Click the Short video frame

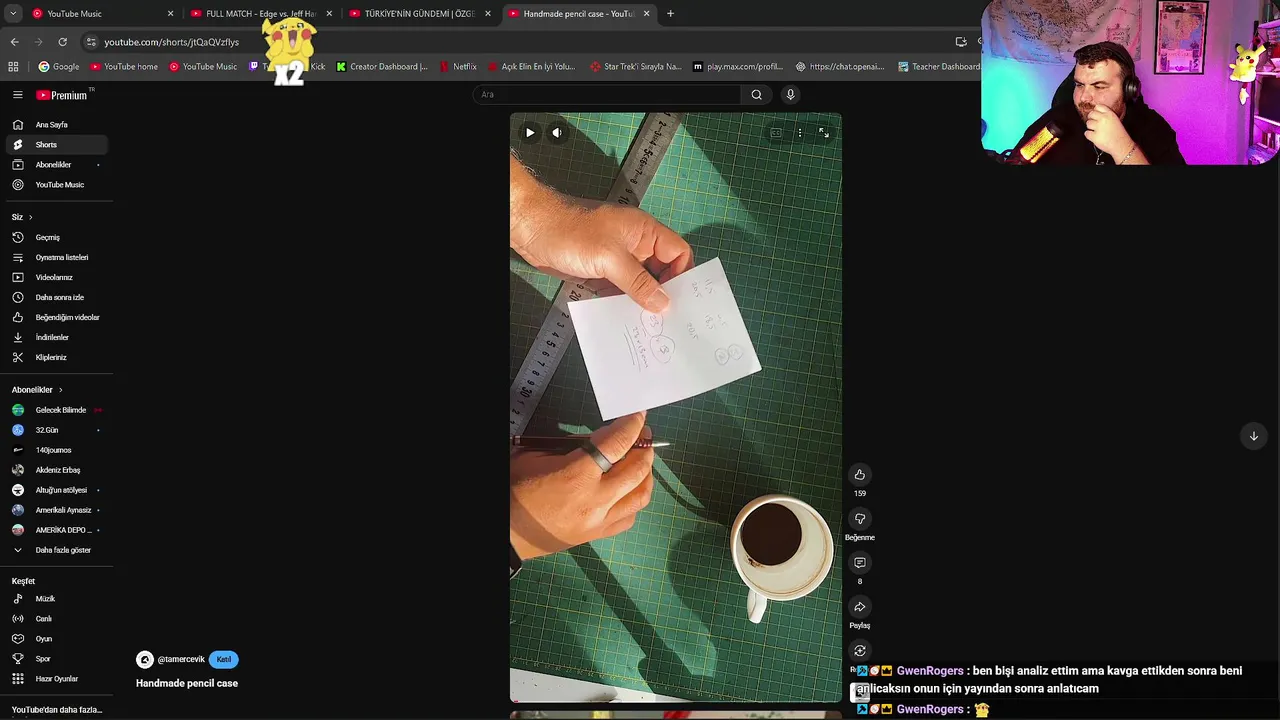point(676,407)
